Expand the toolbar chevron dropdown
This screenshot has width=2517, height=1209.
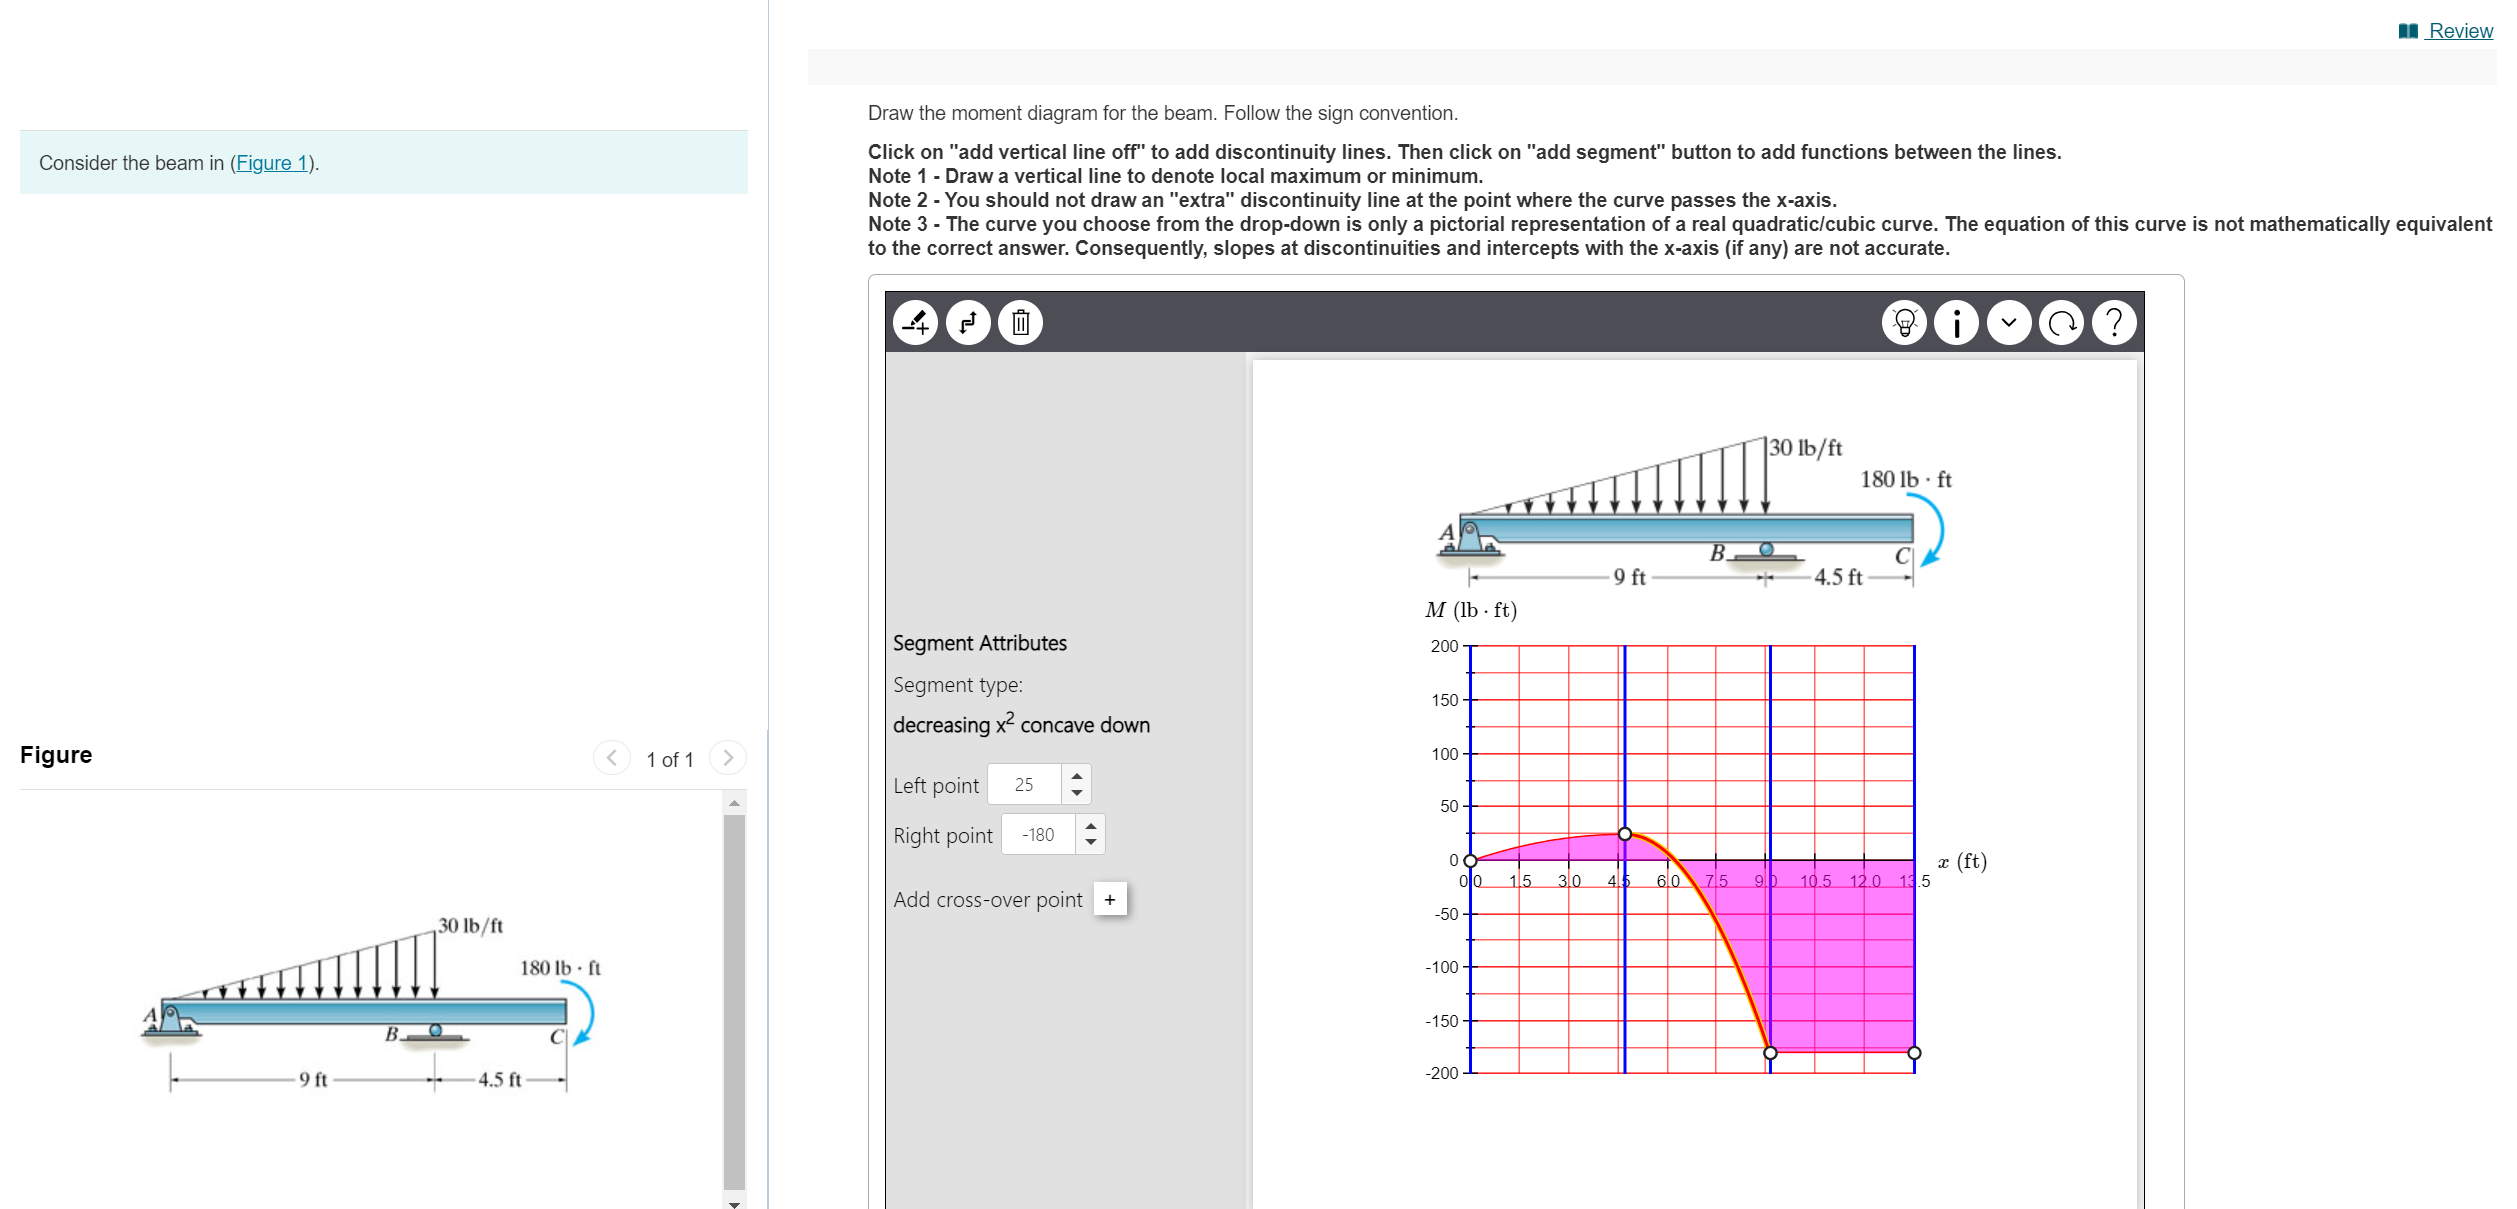[x=2009, y=322]
